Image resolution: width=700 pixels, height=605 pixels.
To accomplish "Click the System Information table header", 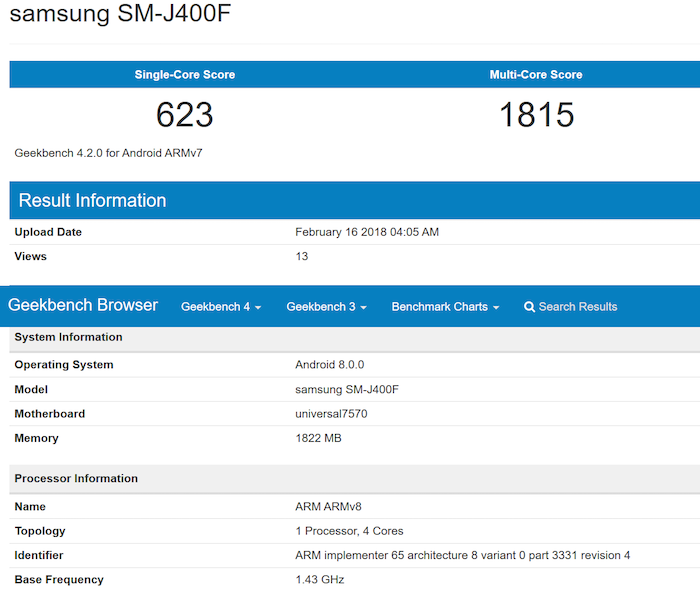I will coord(68,338).
